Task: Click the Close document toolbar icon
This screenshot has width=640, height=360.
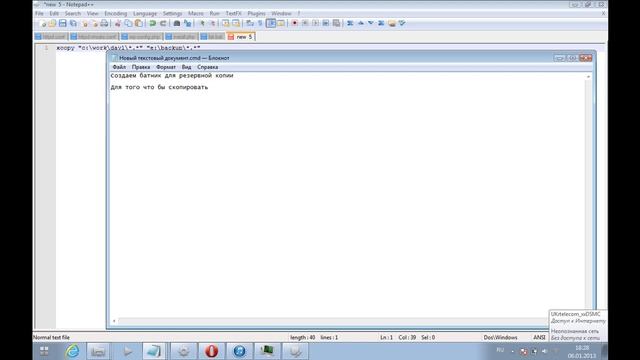Action: point(84,23)
